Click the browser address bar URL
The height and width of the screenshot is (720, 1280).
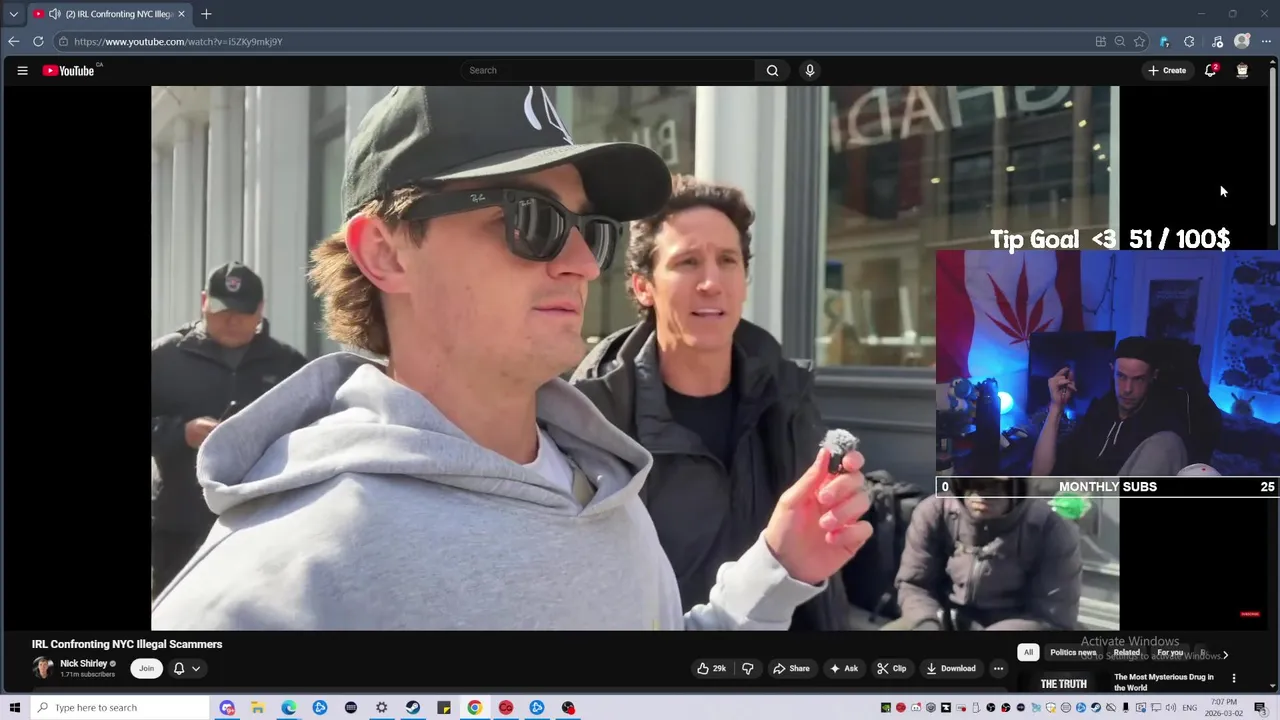pyautogui.click(x=178, y=41)
